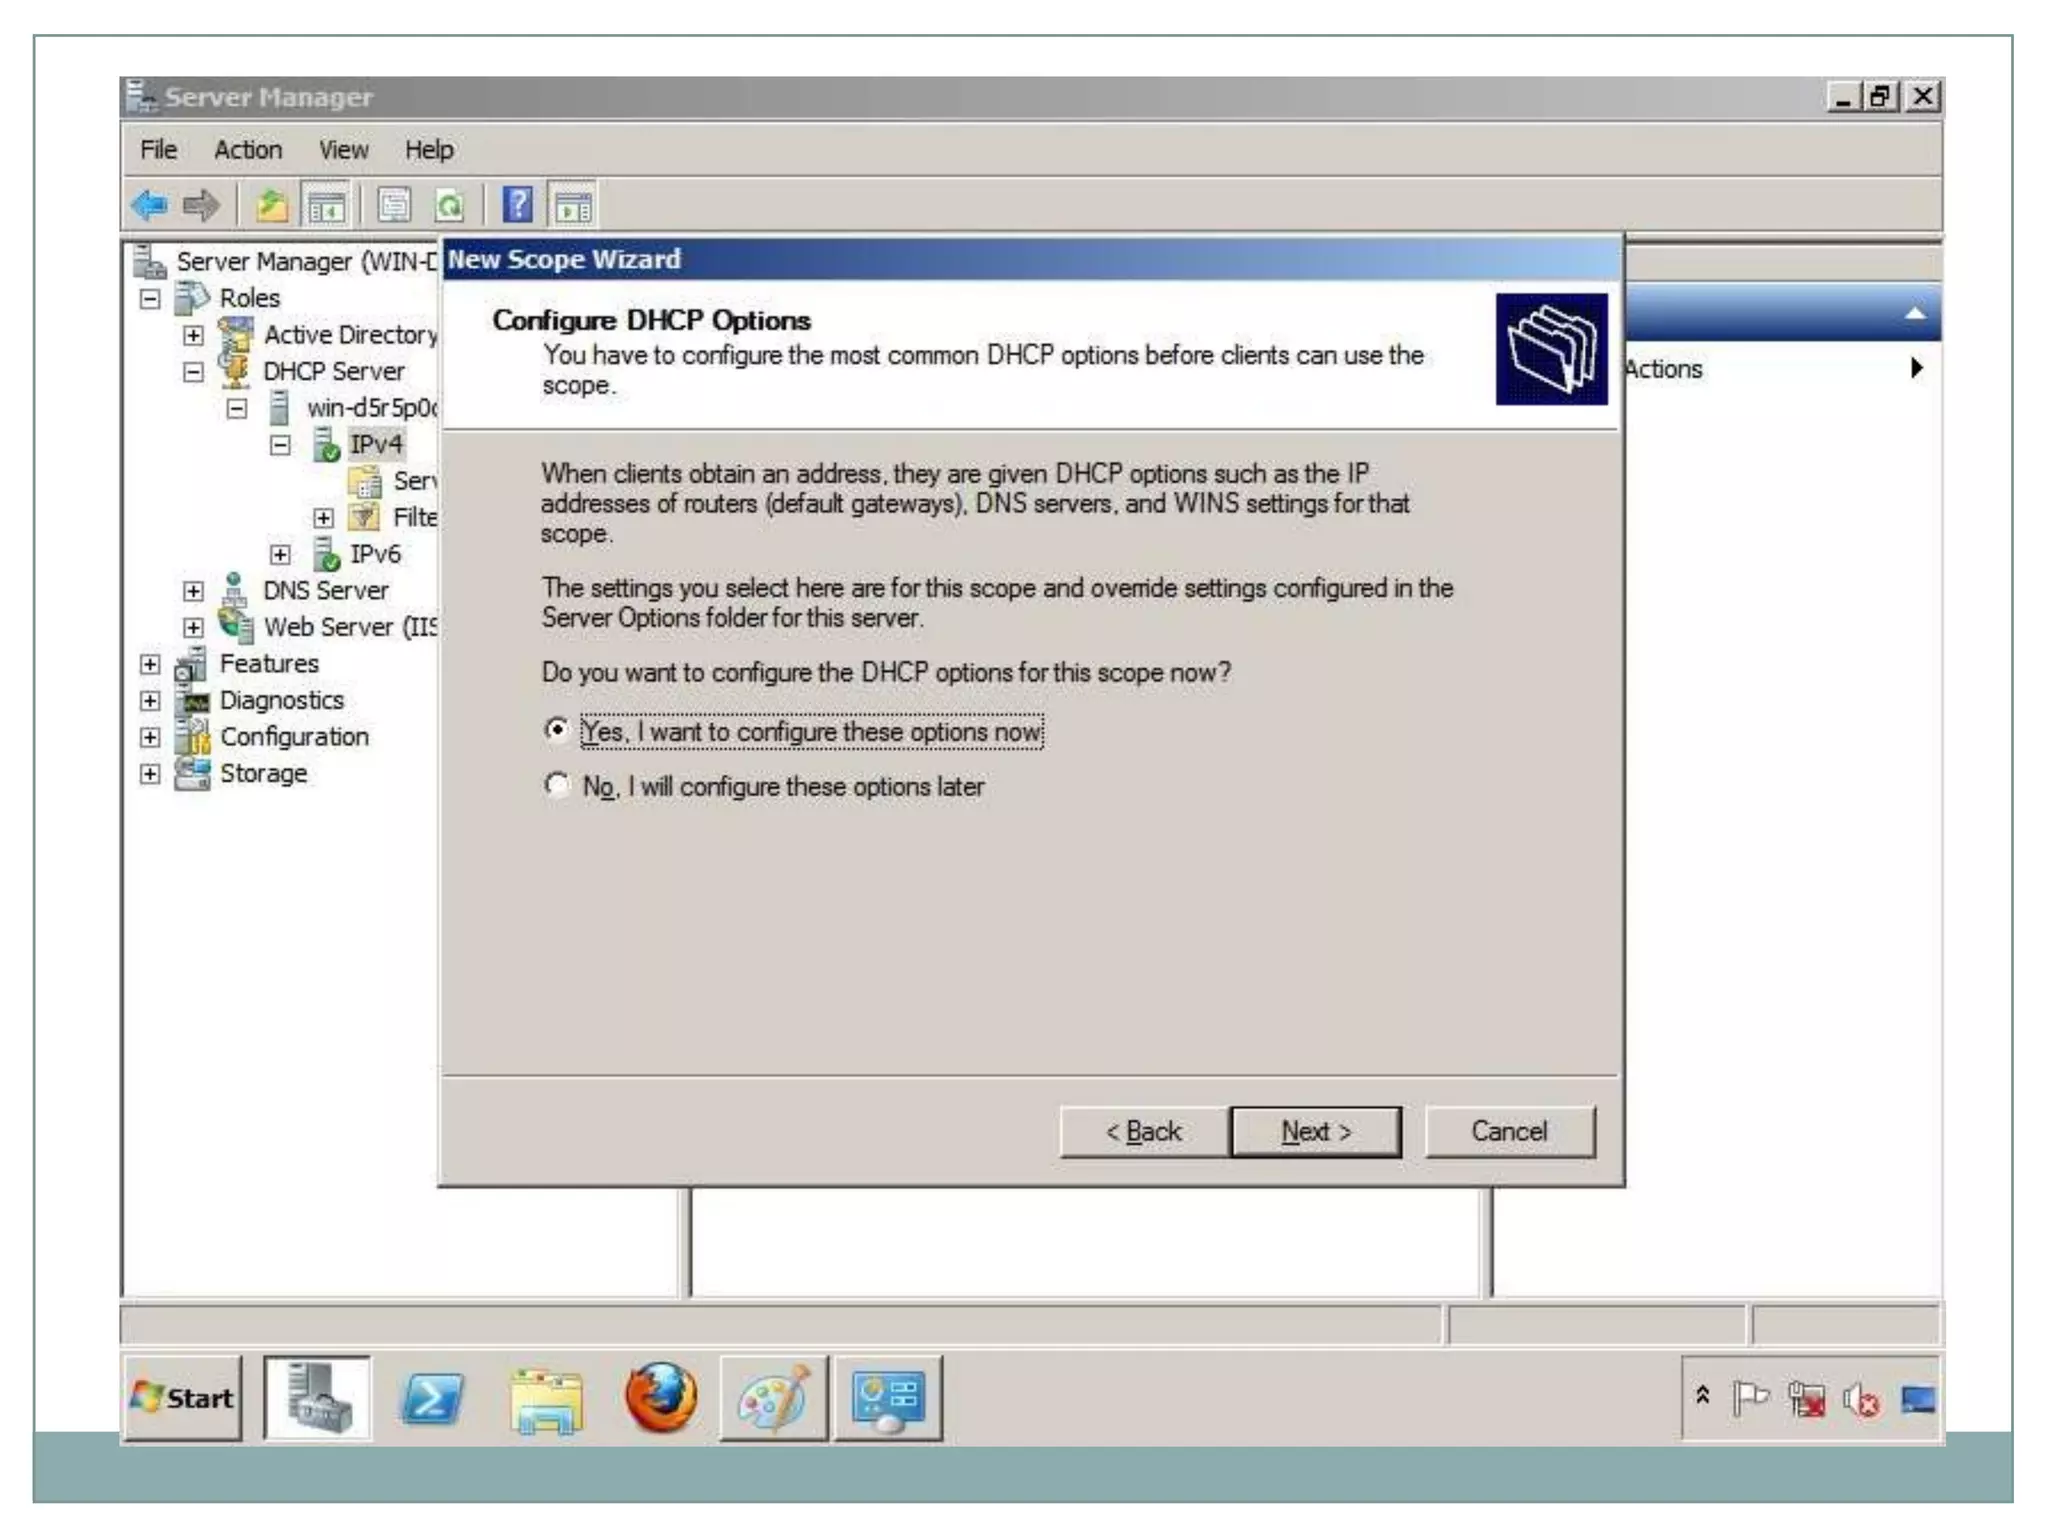Open Paint from the taskbar
The image size is (2048, 1536).
click(x=773, y=1398)
